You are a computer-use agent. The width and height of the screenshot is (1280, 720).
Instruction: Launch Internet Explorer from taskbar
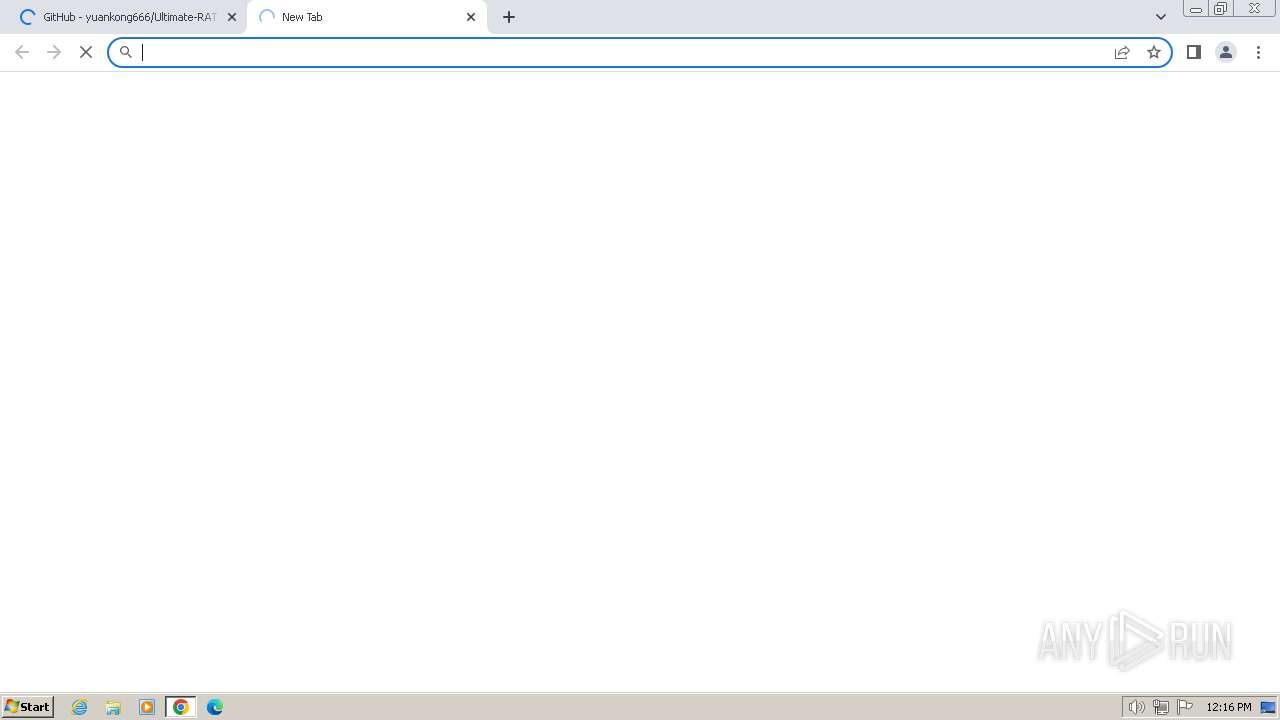pos(80,707)
